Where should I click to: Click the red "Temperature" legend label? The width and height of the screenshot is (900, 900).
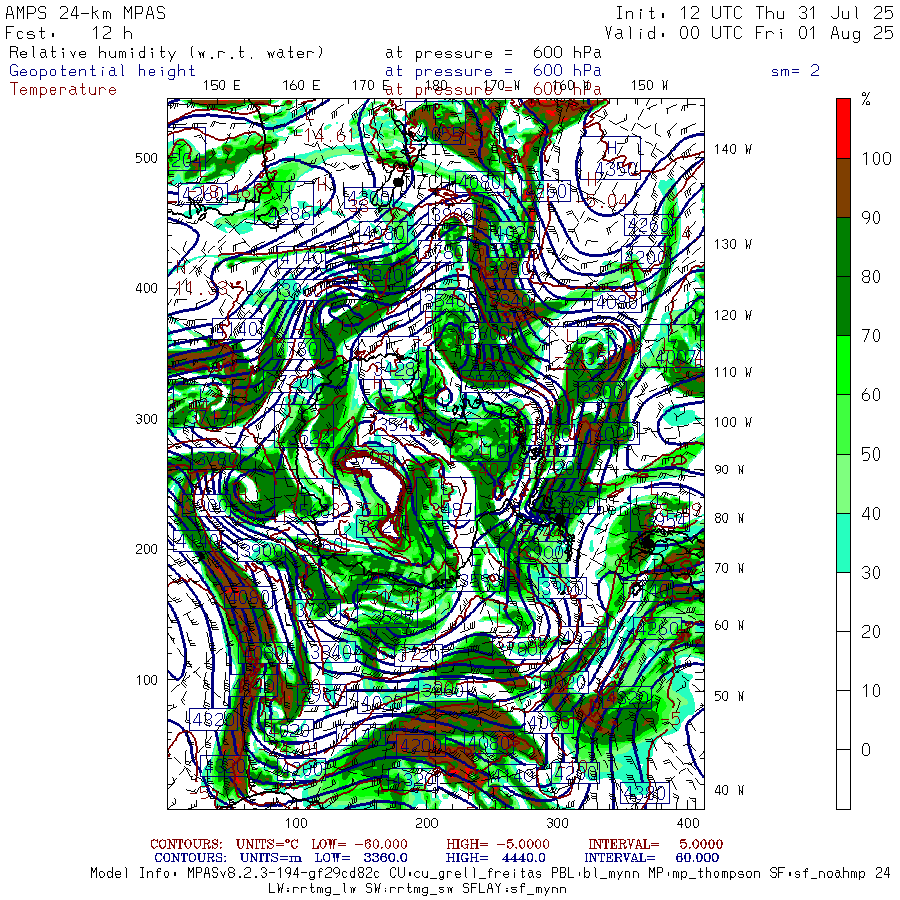point(63,90)
